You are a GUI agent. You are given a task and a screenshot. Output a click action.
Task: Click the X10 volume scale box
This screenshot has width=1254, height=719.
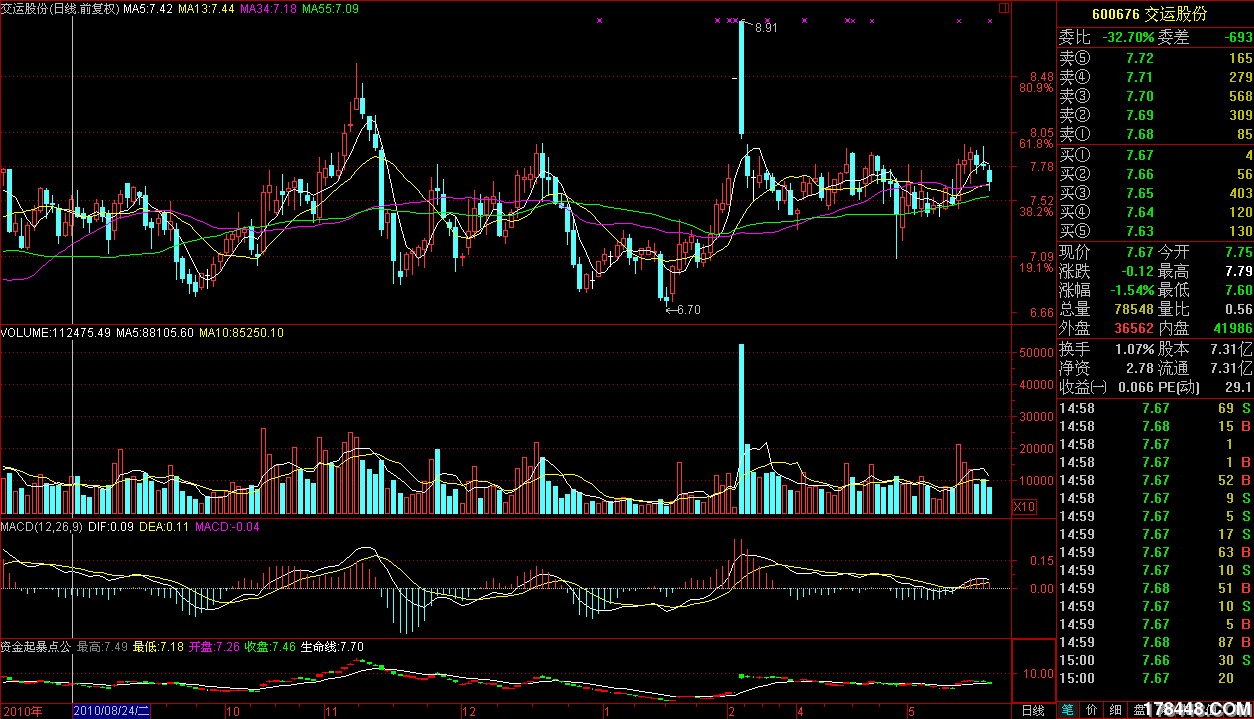point(1024,507)
